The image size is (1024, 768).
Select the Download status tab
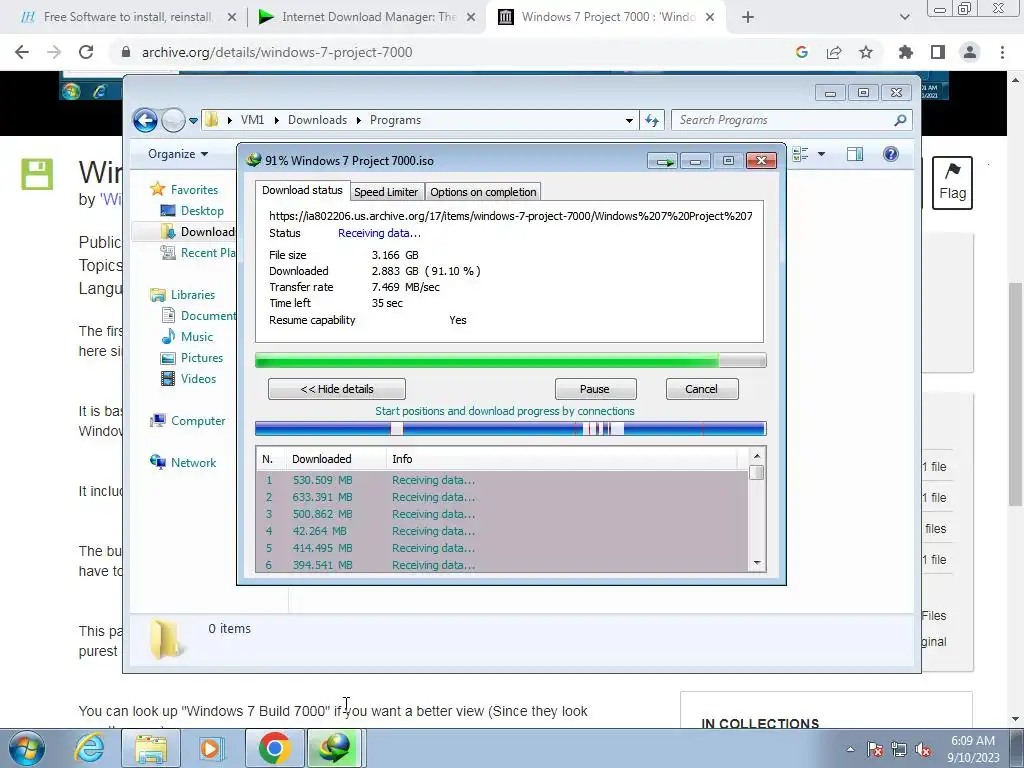pos(302,190)
